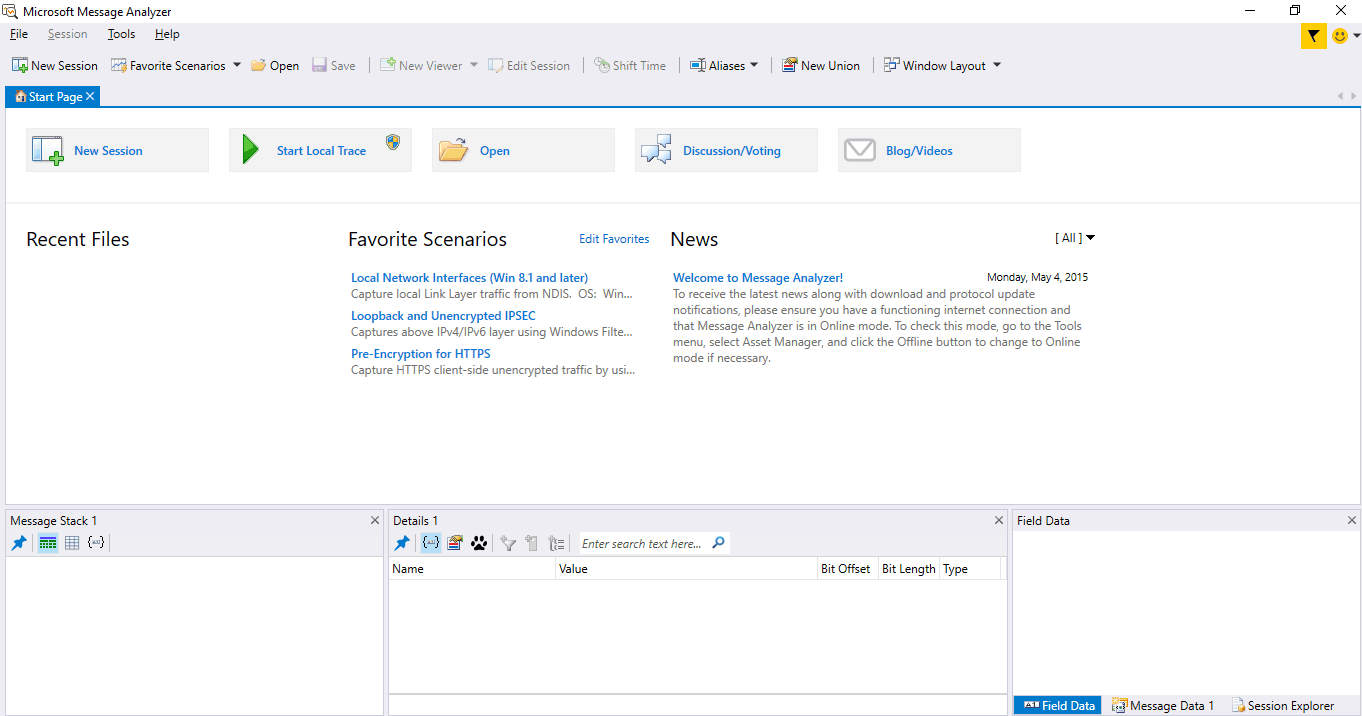This screenshot has width=1362, height=716.
Task: Toggle highlighted braces icon in Details toolbar
Action: point(431,543)
